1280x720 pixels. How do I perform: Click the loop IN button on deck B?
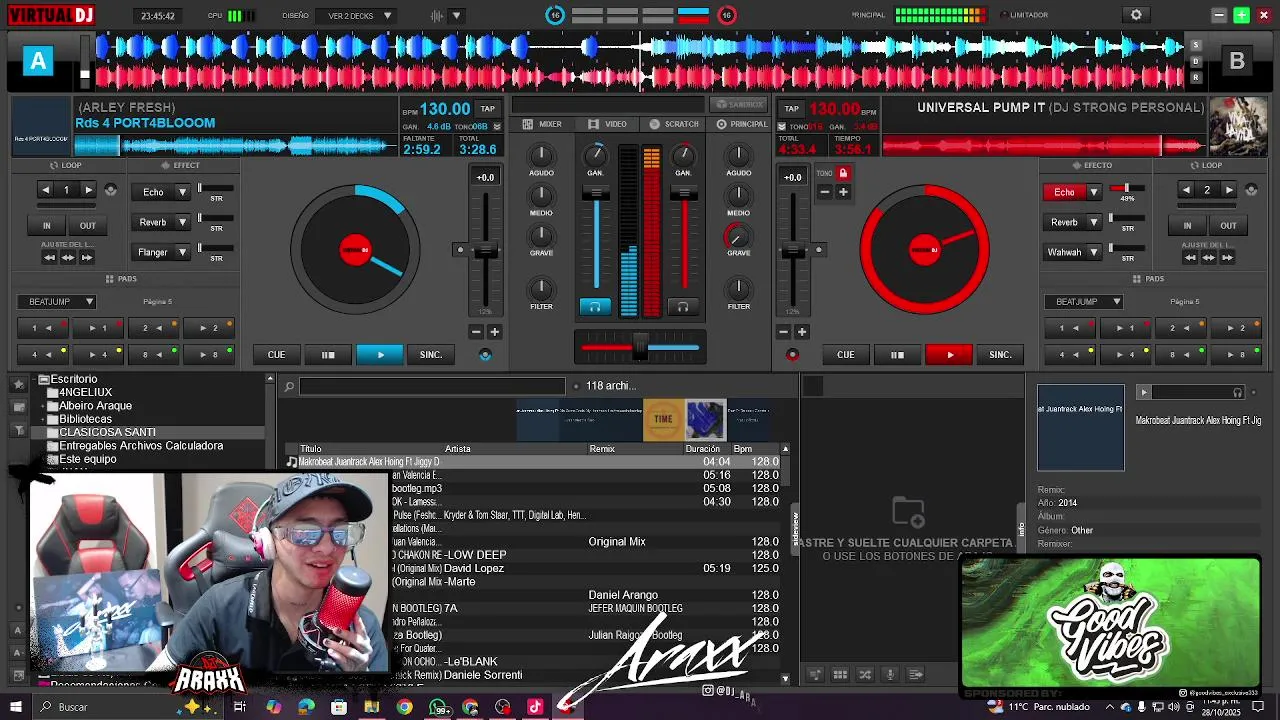[1187, 225]
